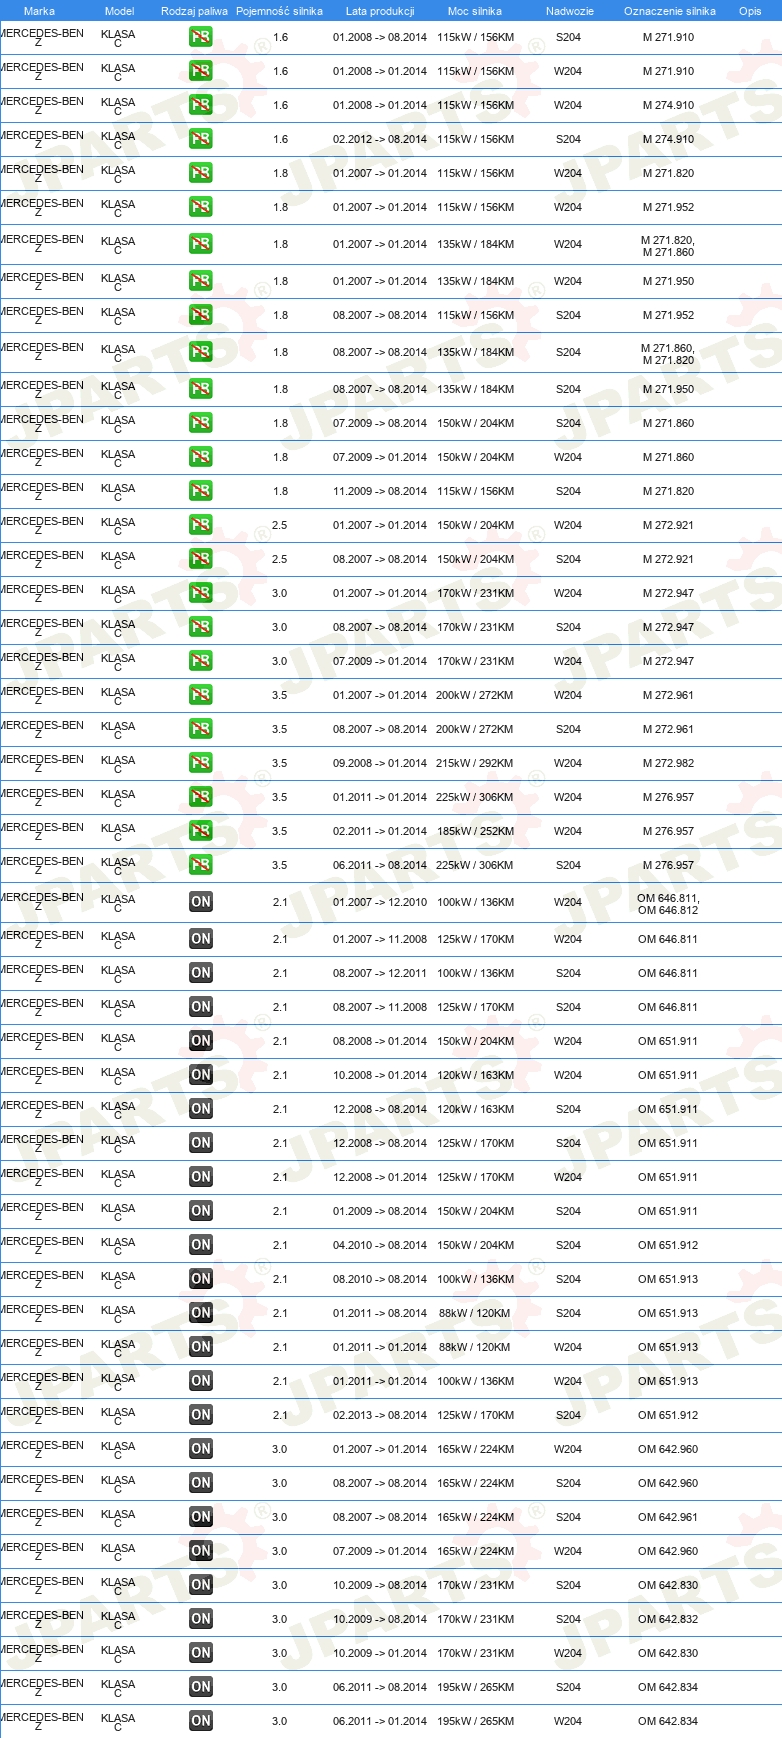The height and width of the screenshot is (1738, 782).
Task: Click the PB icon in the 2.5 W204 M 272.921 row
Action: click(x=201, y=525)
